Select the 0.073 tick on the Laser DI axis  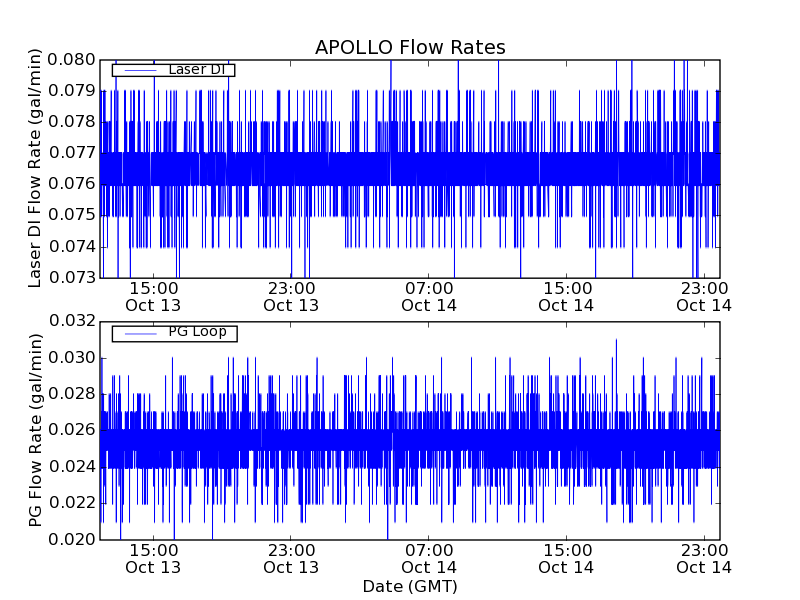pyautogui.click(x=71, y=278)
